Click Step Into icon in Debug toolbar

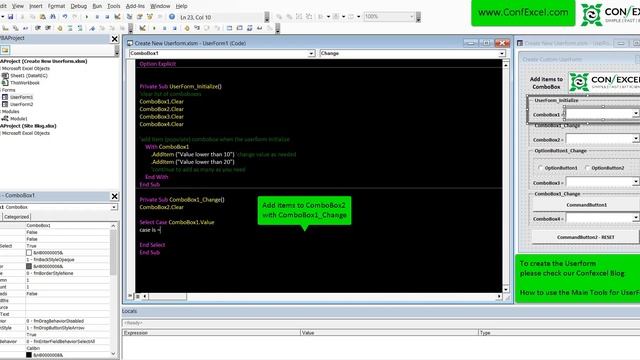click(197, 28)
